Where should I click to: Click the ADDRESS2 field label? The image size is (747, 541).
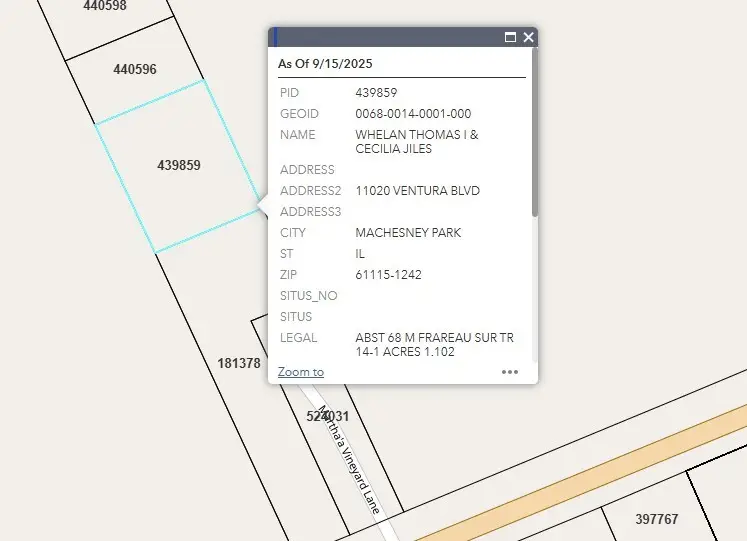pyautogui.click(x=311, y=190)
